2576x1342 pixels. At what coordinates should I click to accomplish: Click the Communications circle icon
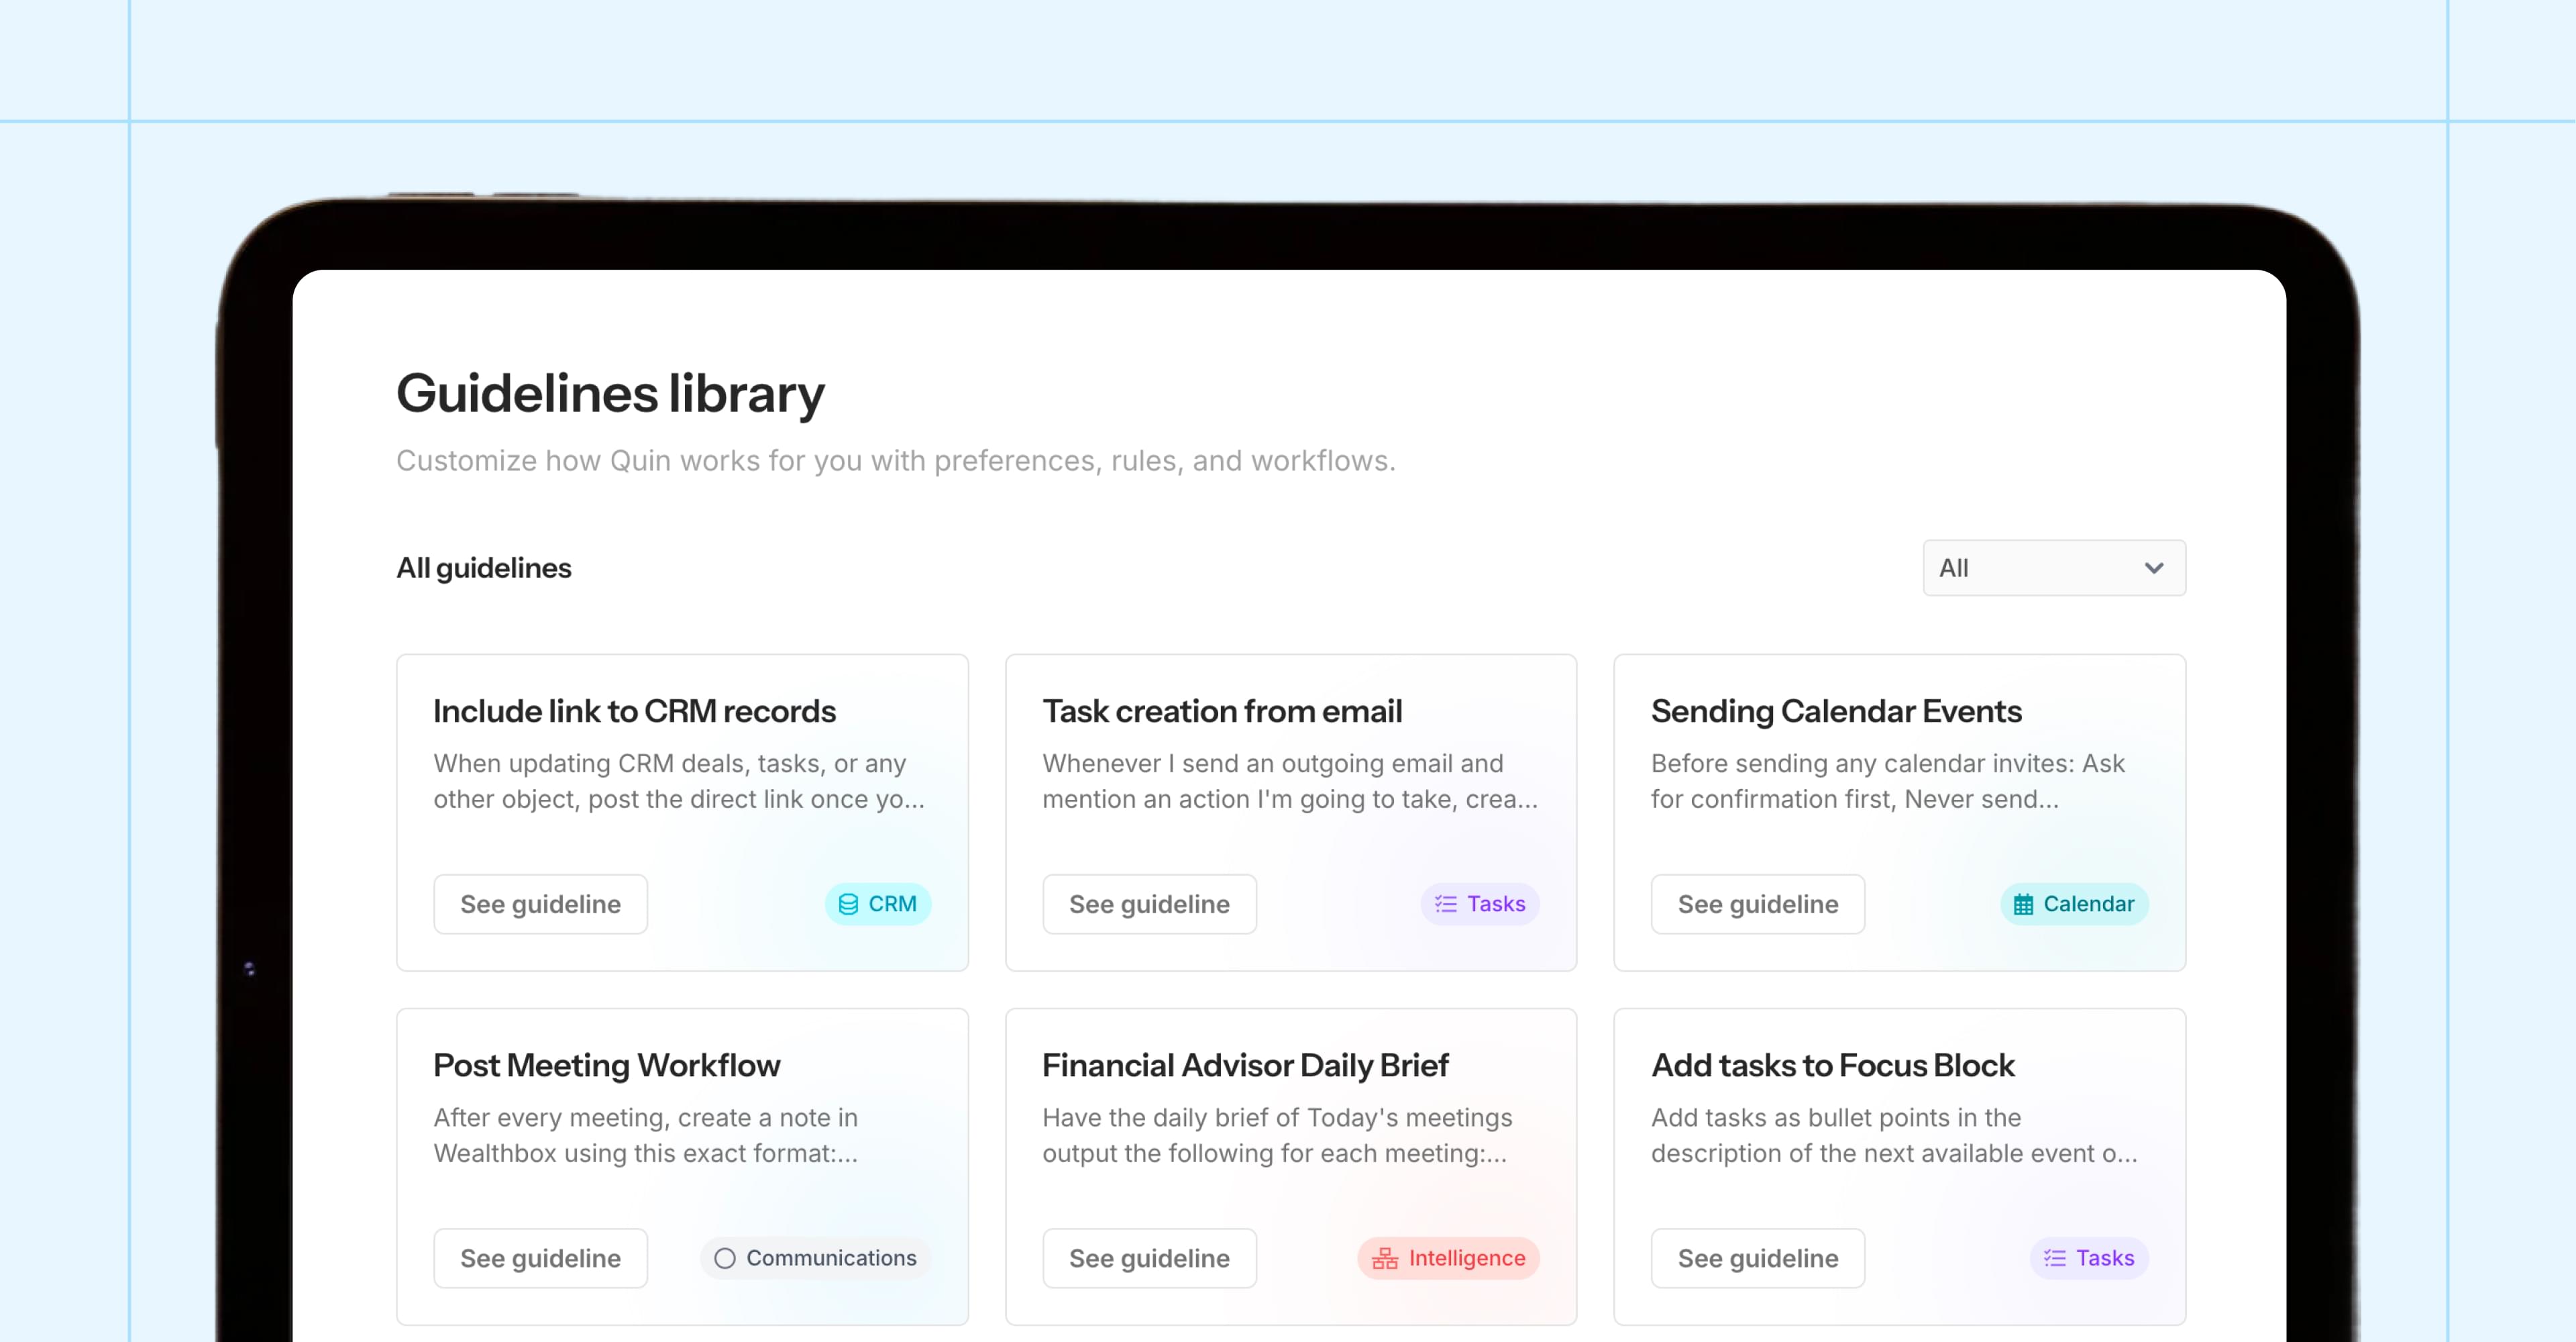[725, 1258]
